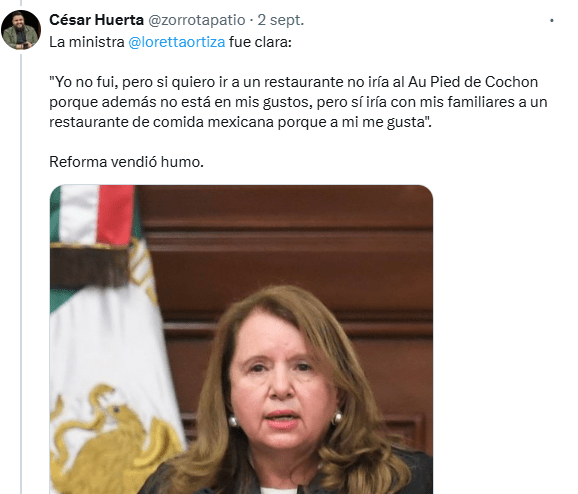Open César Huerta's profile avatar
Image resolution: width=578 pixels, height=494 pixels.
coord(21,29)
